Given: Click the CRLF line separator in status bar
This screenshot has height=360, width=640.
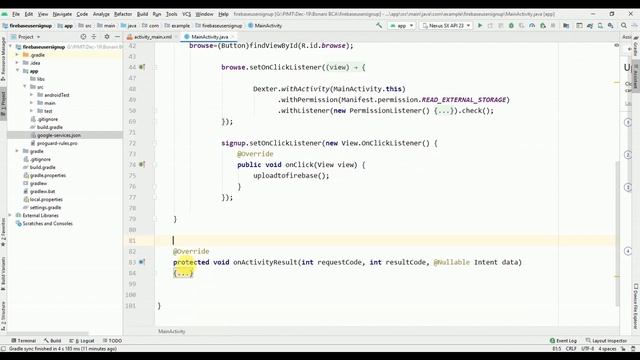Looking at the screenshot, I should coord(571,349).
